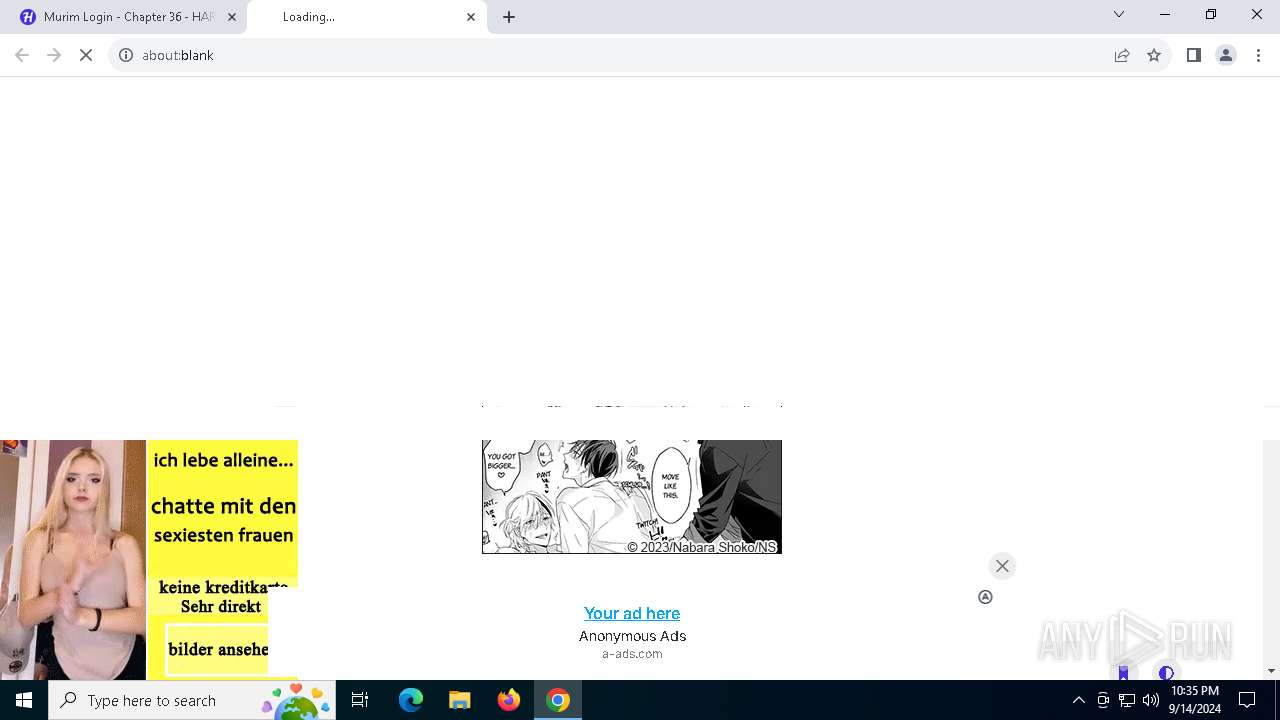Go forward to the next page
This screenshot has height=720, width=1280.
click(x=54, y=55)
